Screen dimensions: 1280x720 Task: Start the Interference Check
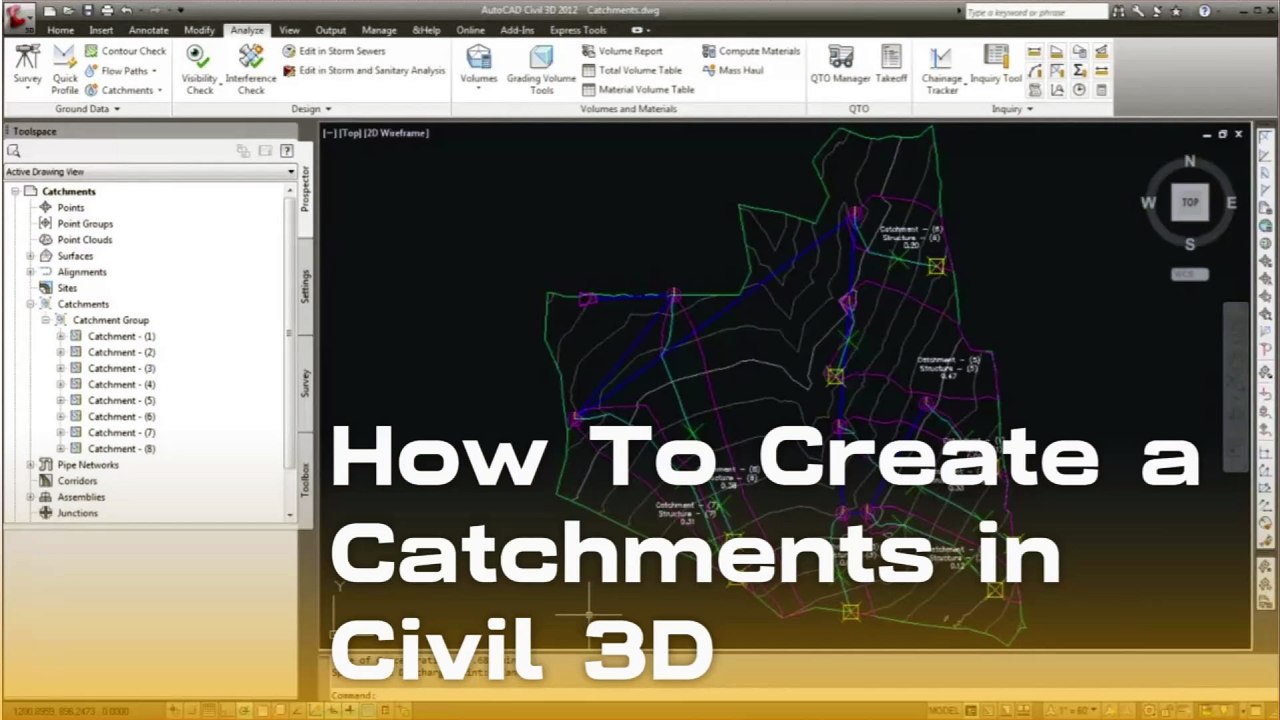pos(251,69)
